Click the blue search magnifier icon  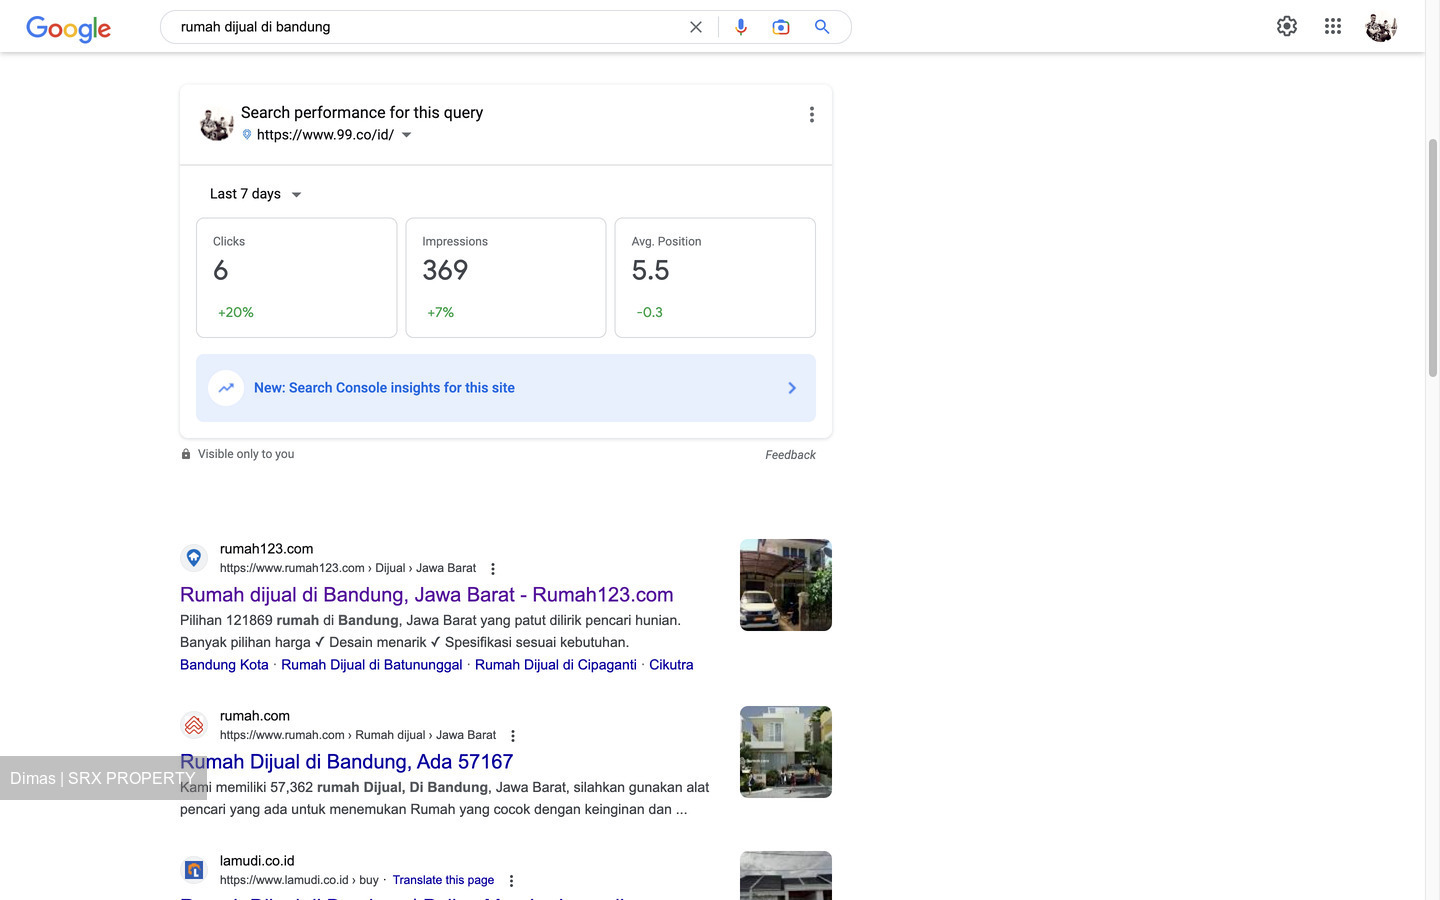[x=822, y=27]
